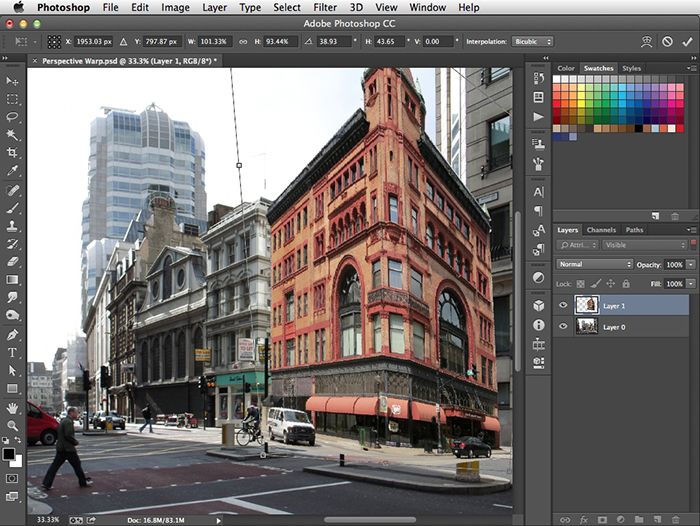Select the Hand tool
Viewport: 700px width, 526px height.
pyautogui.click(x=13, y=408)
